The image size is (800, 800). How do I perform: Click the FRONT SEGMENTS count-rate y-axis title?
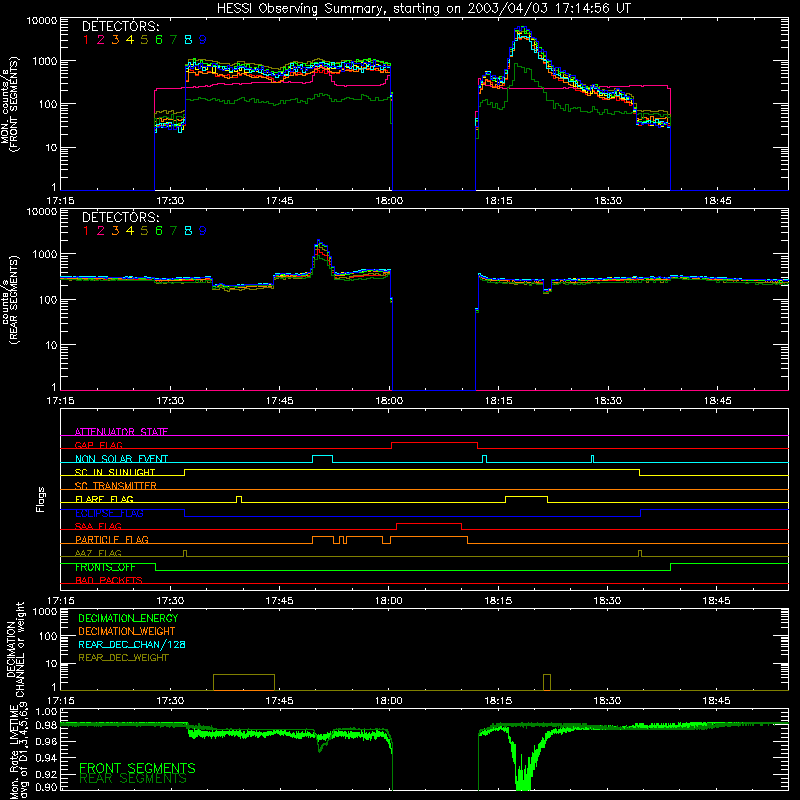(9, 104)
